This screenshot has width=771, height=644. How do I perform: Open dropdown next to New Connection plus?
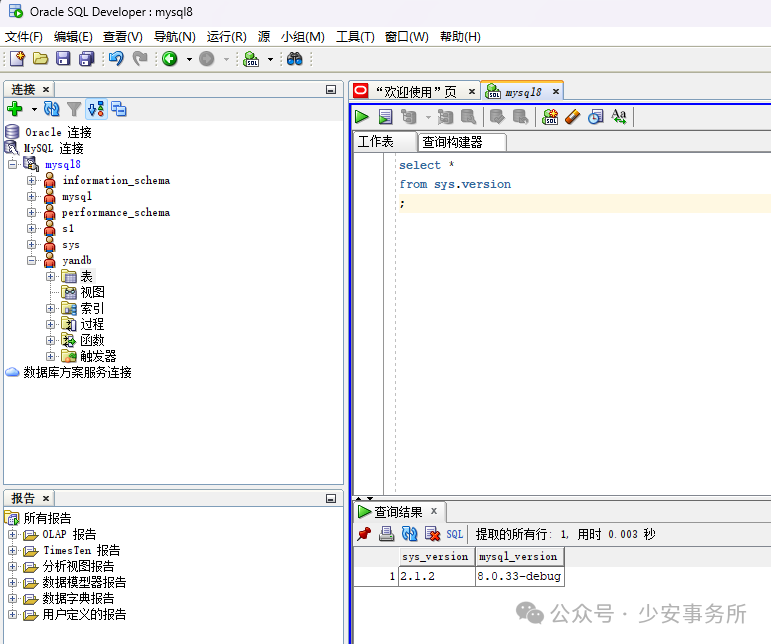[x=34, y=109]
